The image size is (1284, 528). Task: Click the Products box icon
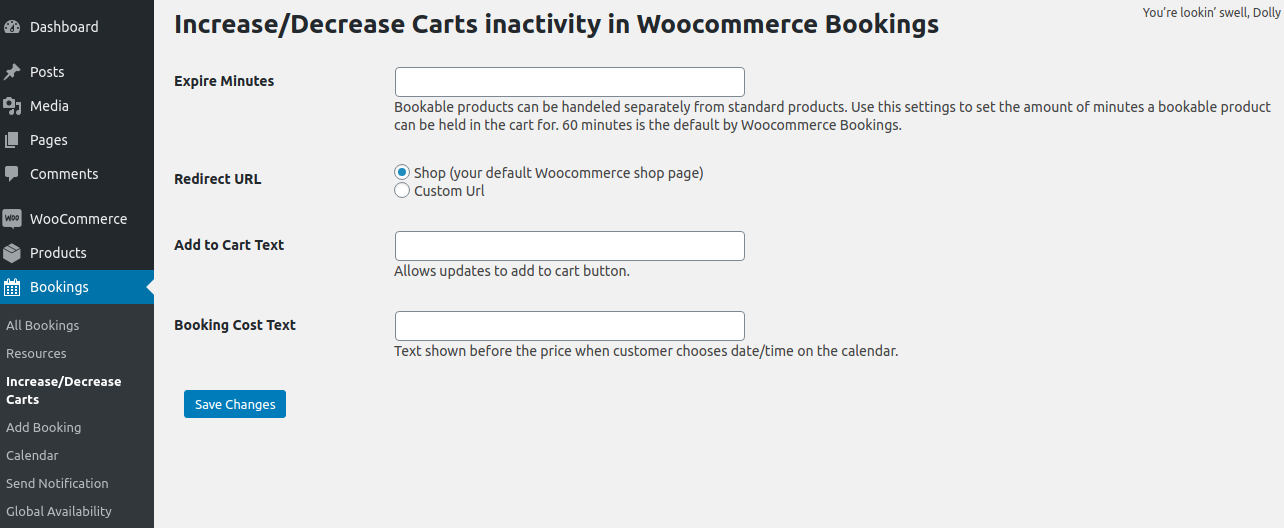coord(12,253)
